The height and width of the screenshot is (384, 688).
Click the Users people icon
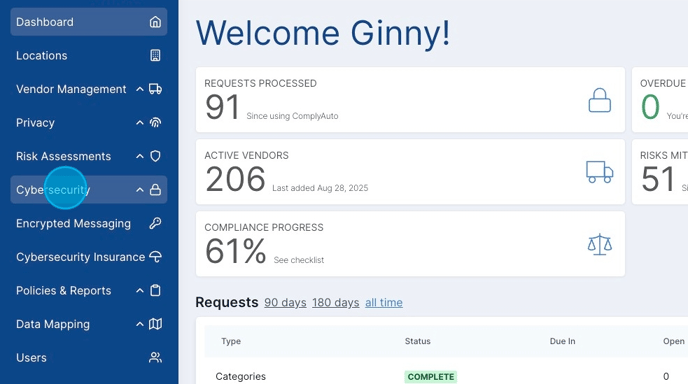pos(155,358)
